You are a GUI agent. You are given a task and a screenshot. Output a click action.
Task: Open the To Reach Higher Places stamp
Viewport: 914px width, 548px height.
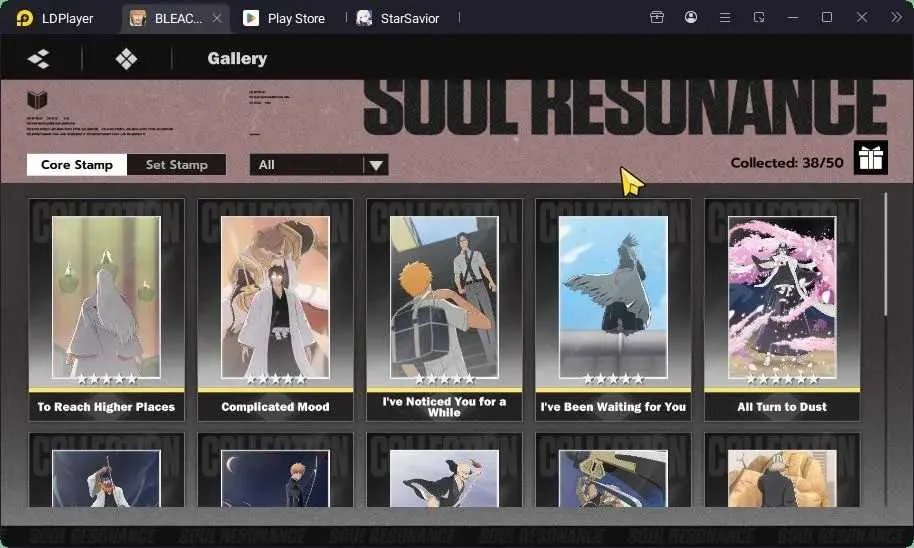tap(106, 310)
